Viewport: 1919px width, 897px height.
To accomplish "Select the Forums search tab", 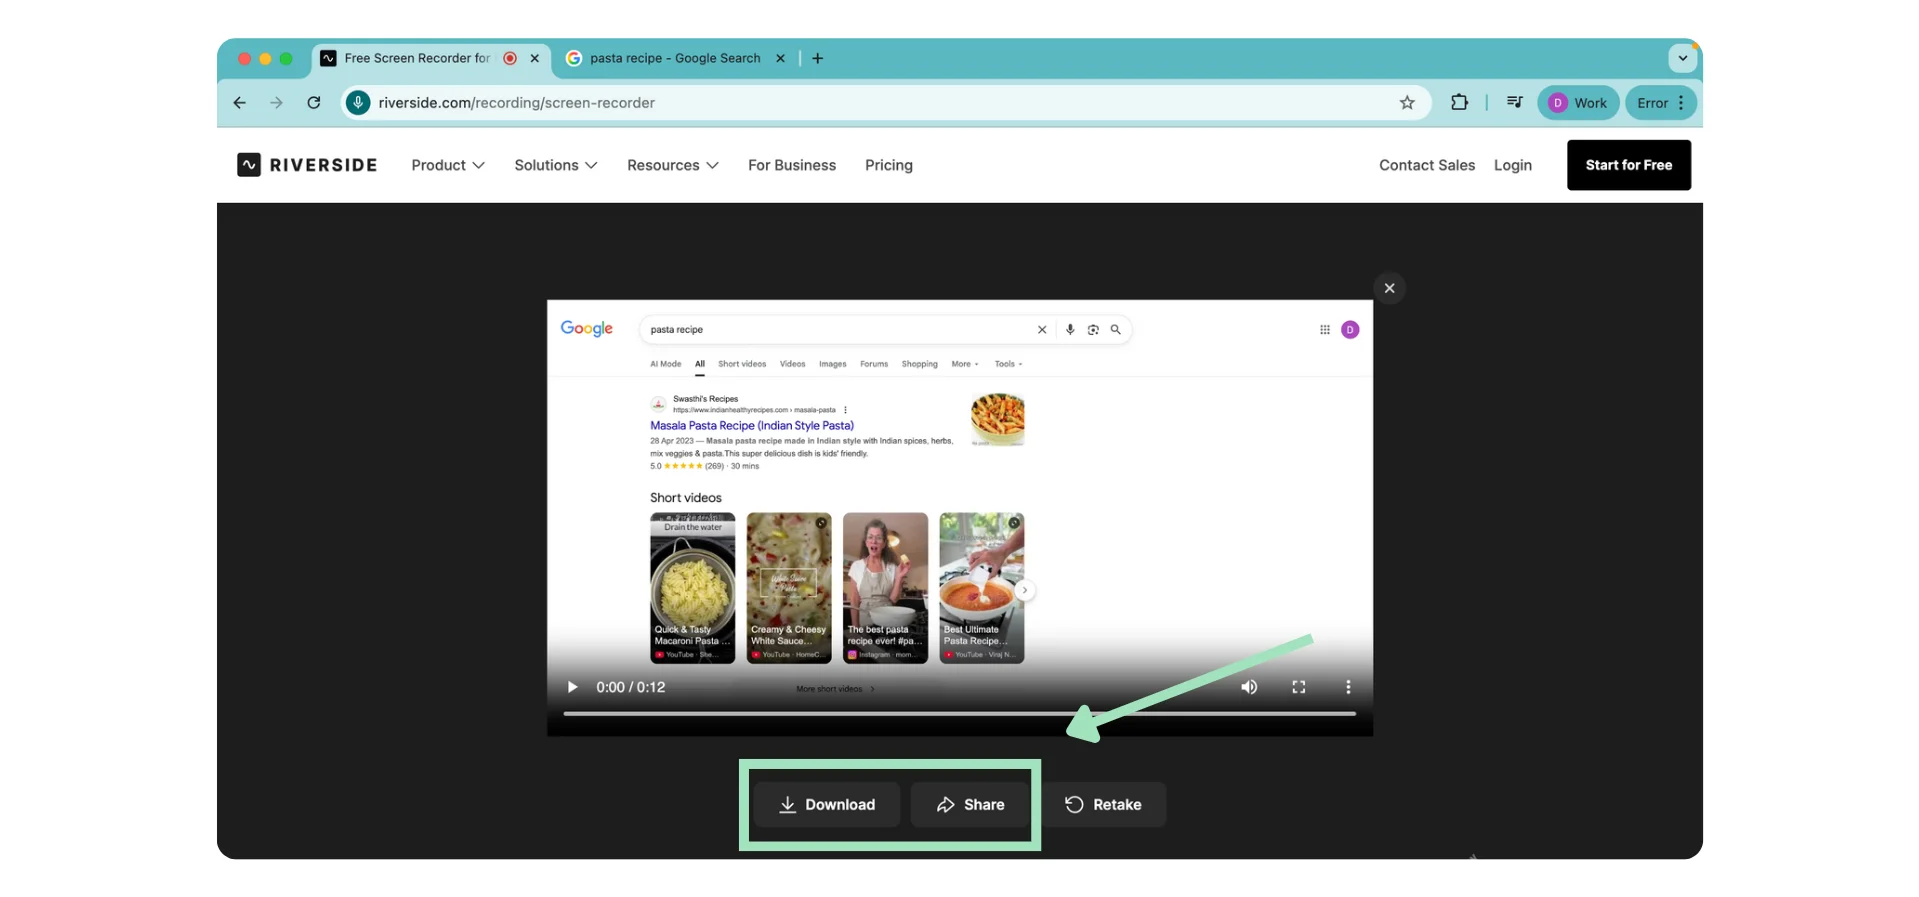I will coord(874,364).
